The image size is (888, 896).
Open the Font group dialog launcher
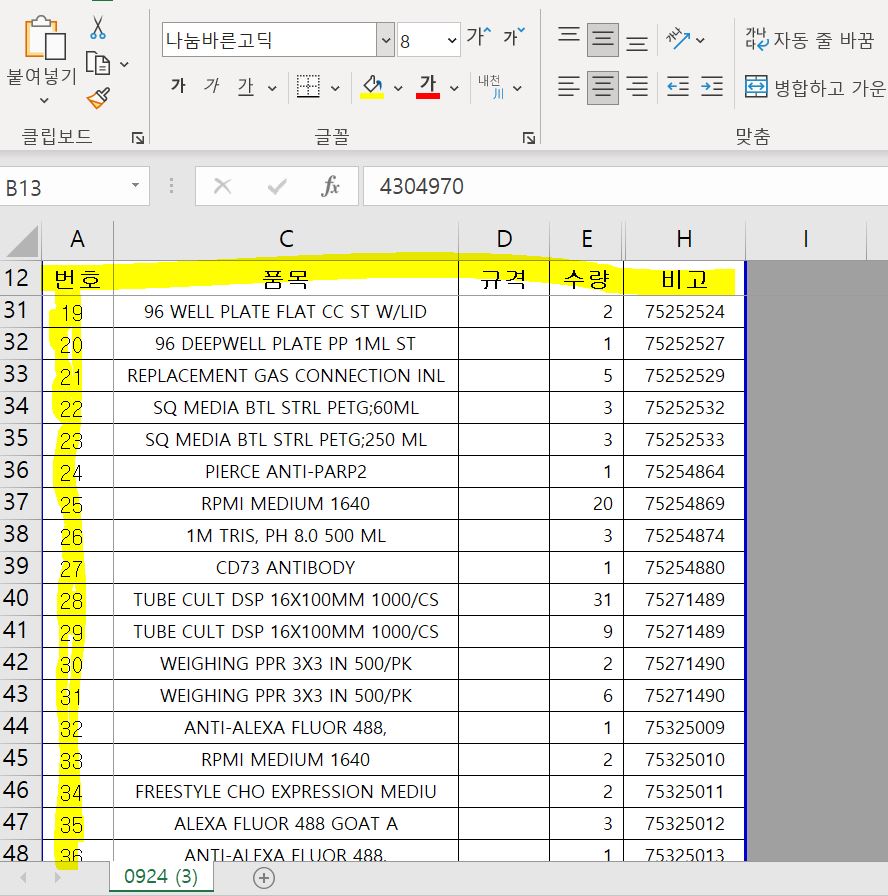[529, 138]
